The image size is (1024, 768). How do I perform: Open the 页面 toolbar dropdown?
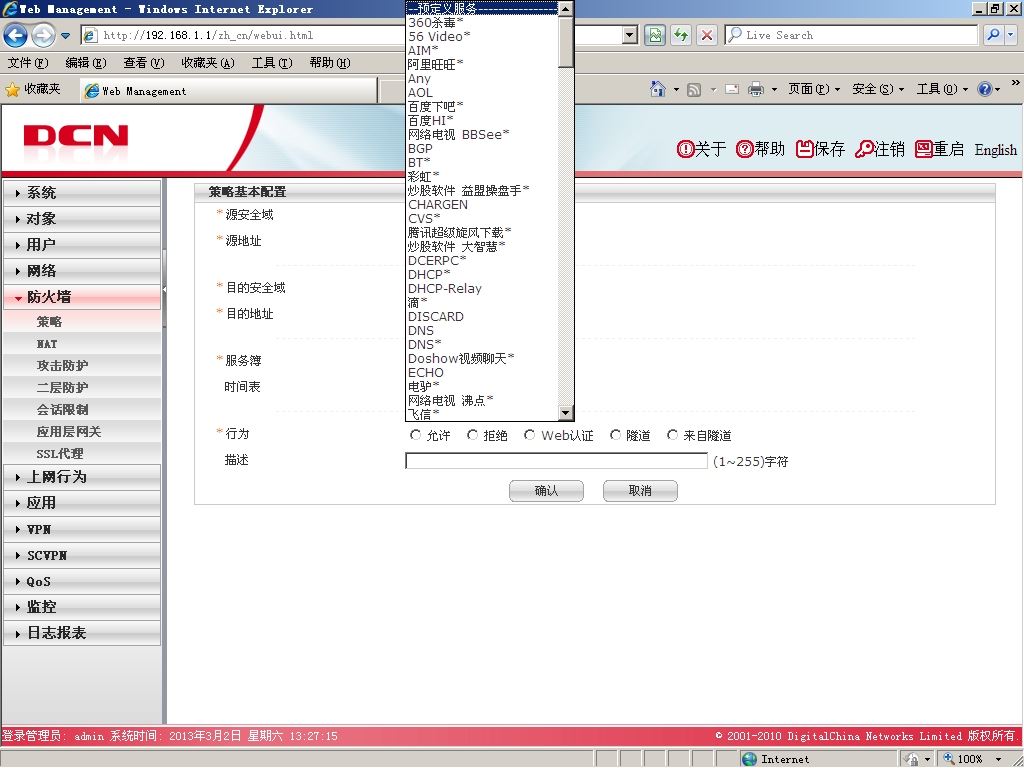click(x=814, y=89)
